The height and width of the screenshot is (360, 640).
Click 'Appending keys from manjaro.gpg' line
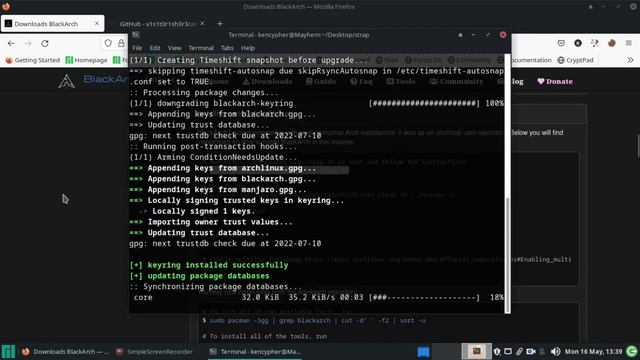(218, 189)
